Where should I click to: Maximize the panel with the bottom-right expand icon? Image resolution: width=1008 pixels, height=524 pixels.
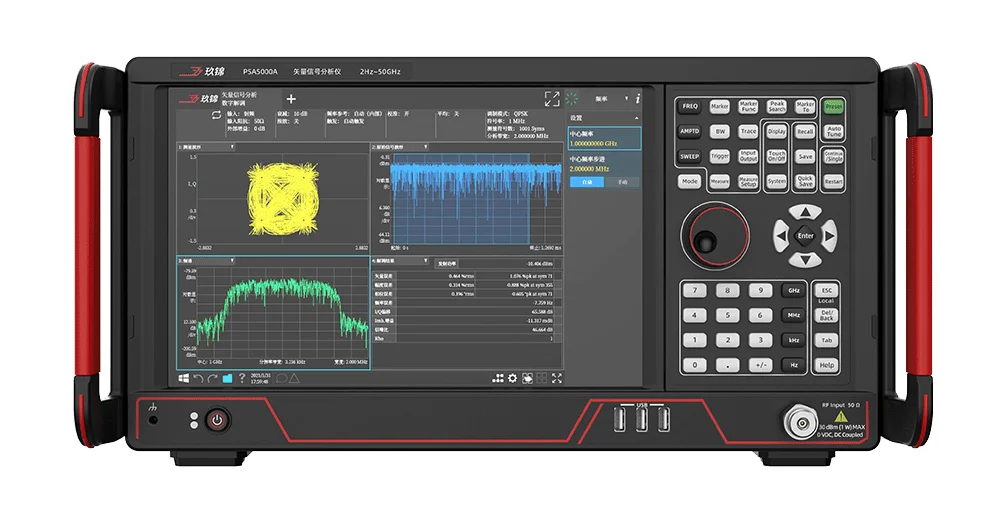(557, 378)
